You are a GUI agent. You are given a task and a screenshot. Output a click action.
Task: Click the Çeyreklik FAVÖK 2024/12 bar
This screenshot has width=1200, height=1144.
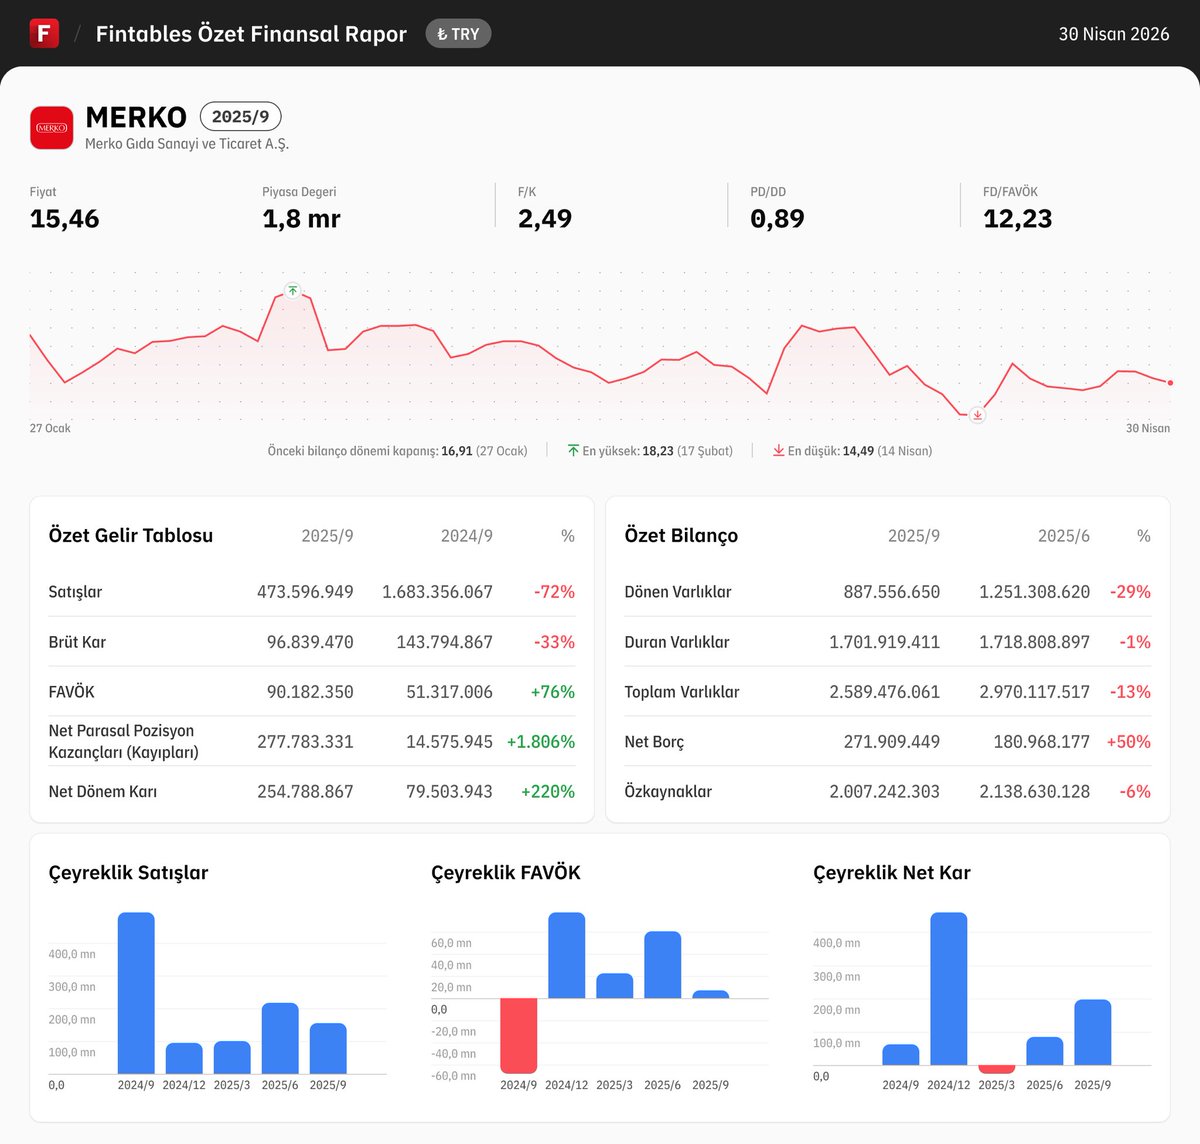coord(566,955)
